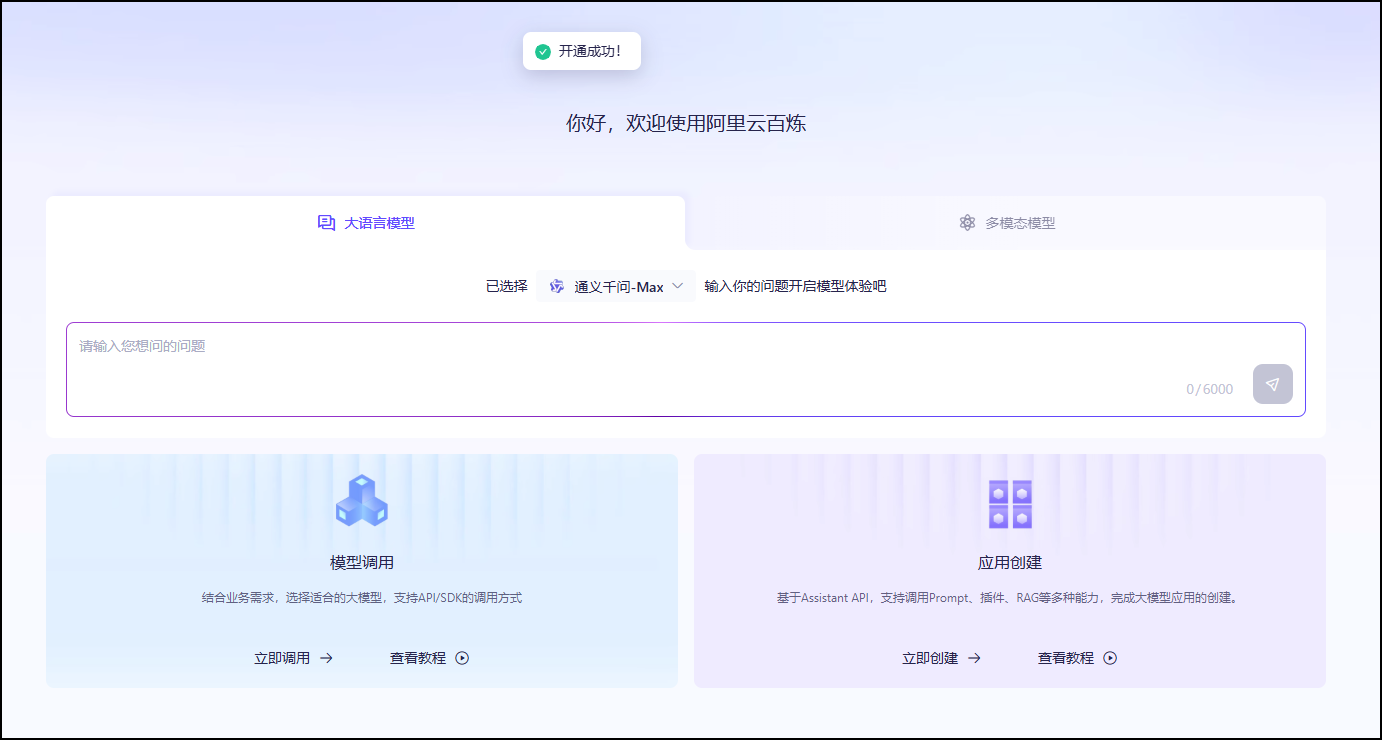Click the 模型调用 card title
Screen dimensions: 1382x740
[x=362, y=563]
